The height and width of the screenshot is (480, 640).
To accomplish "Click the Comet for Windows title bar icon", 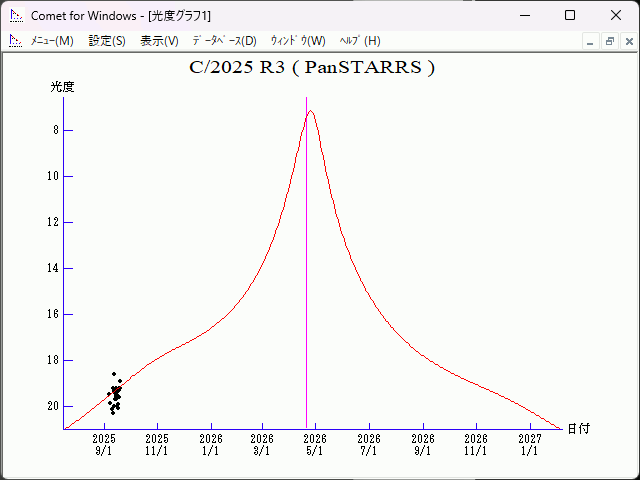I will [x=15, y=16].
